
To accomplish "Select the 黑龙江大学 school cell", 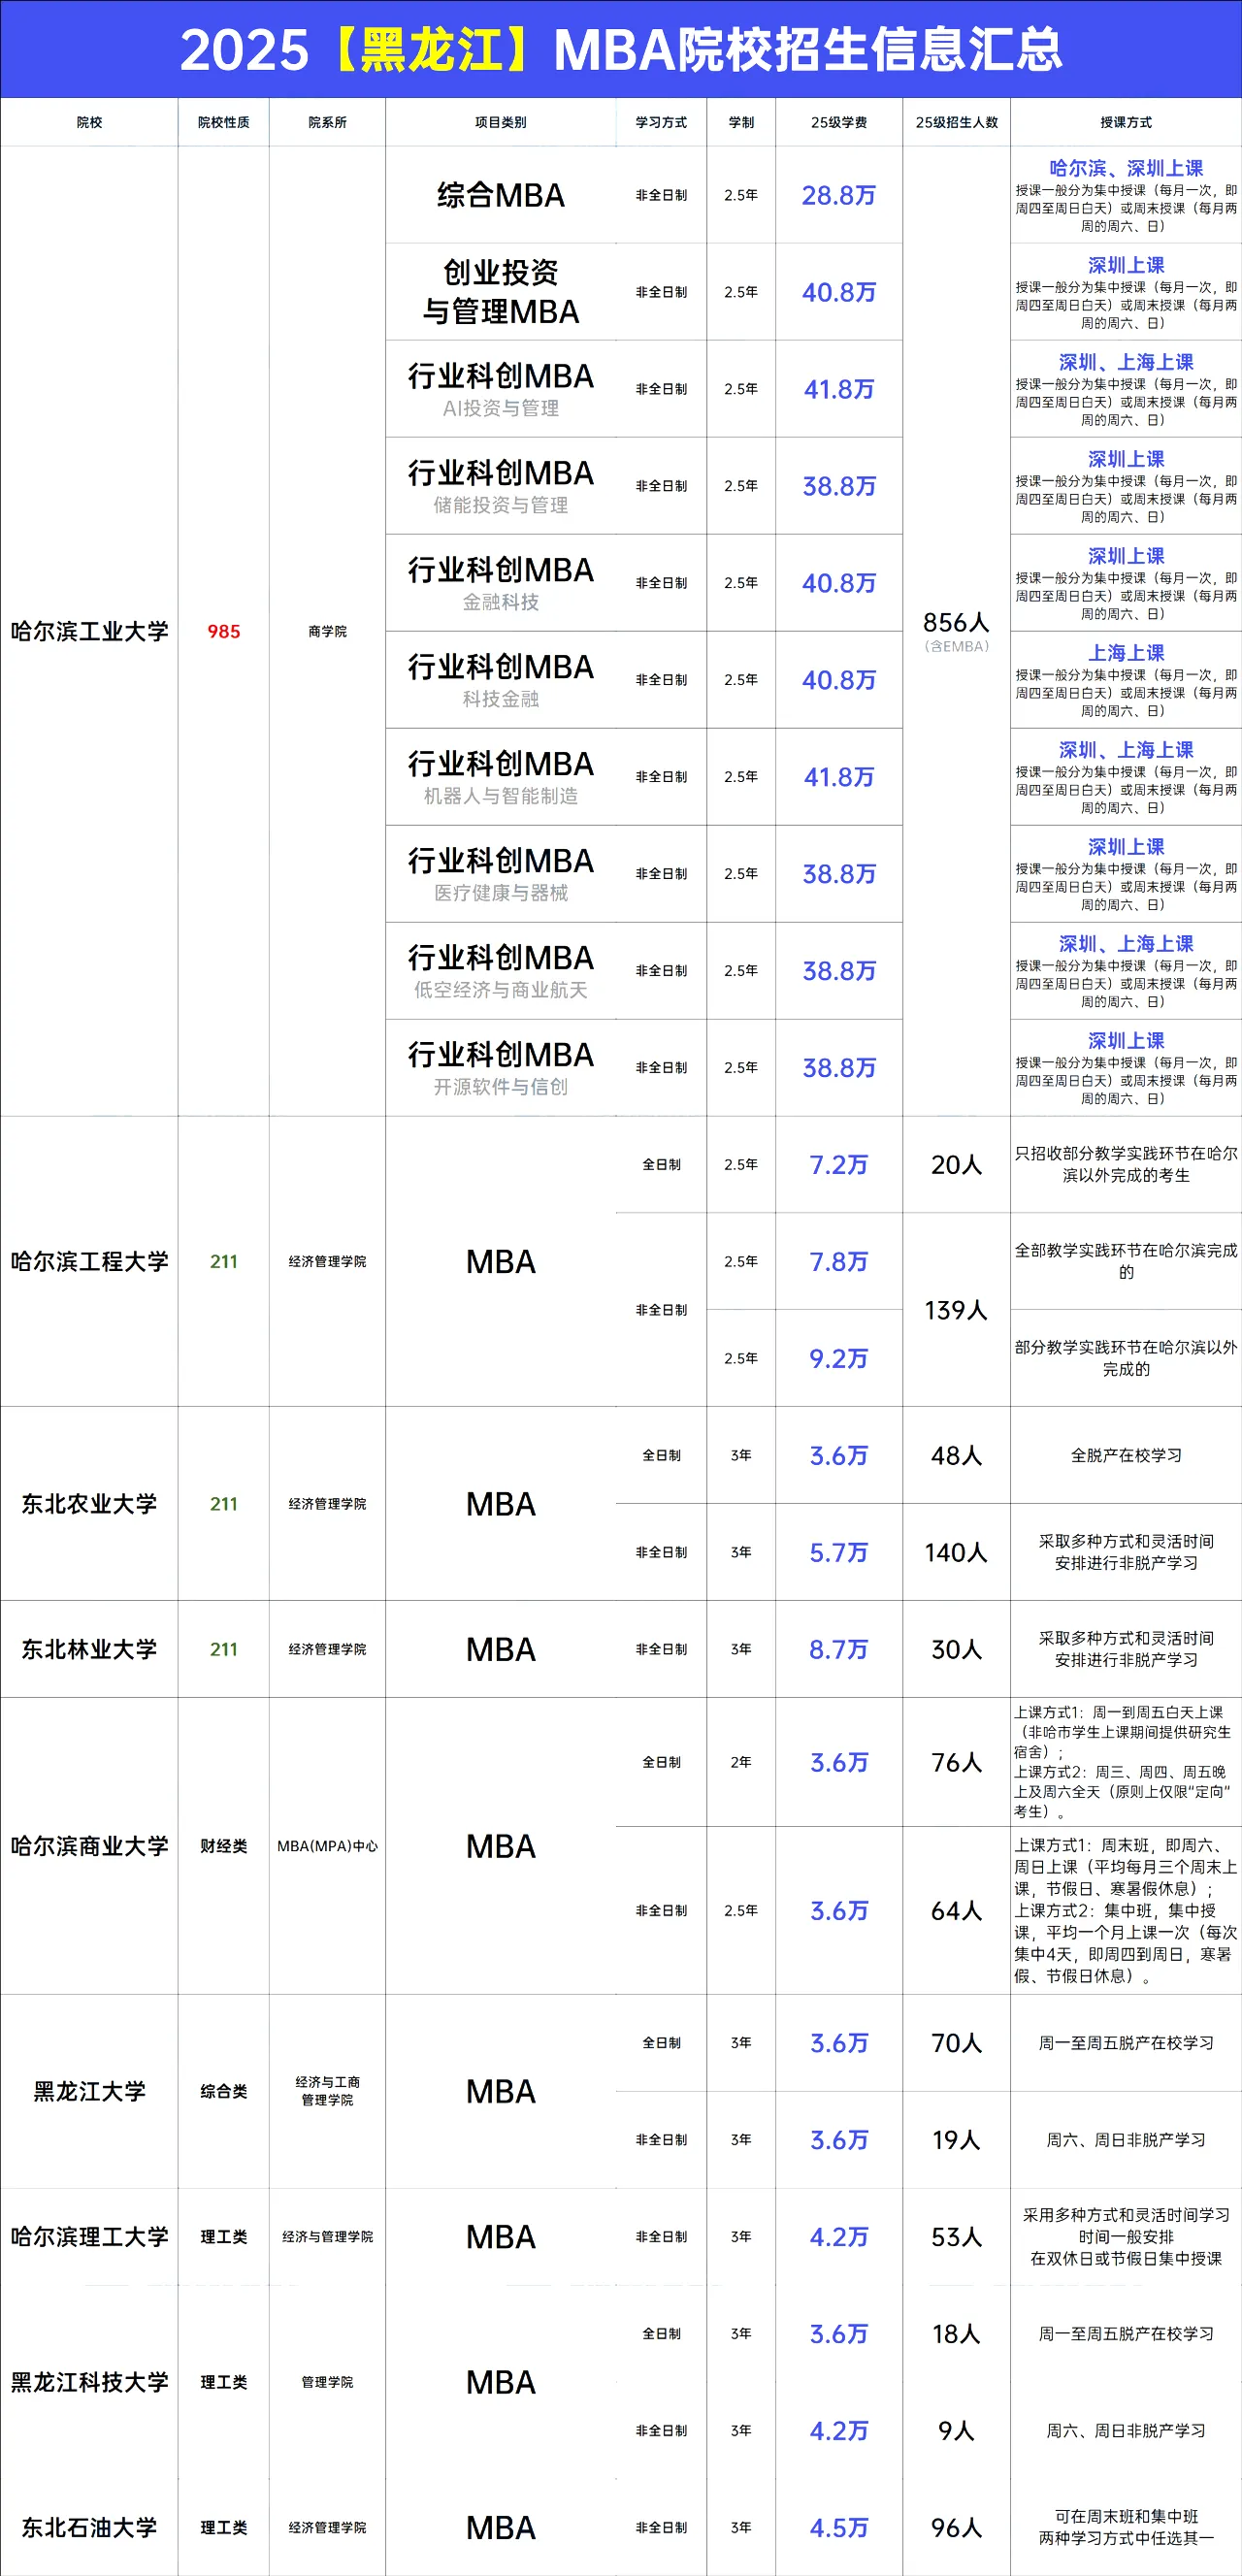I will click(89, 2091).
